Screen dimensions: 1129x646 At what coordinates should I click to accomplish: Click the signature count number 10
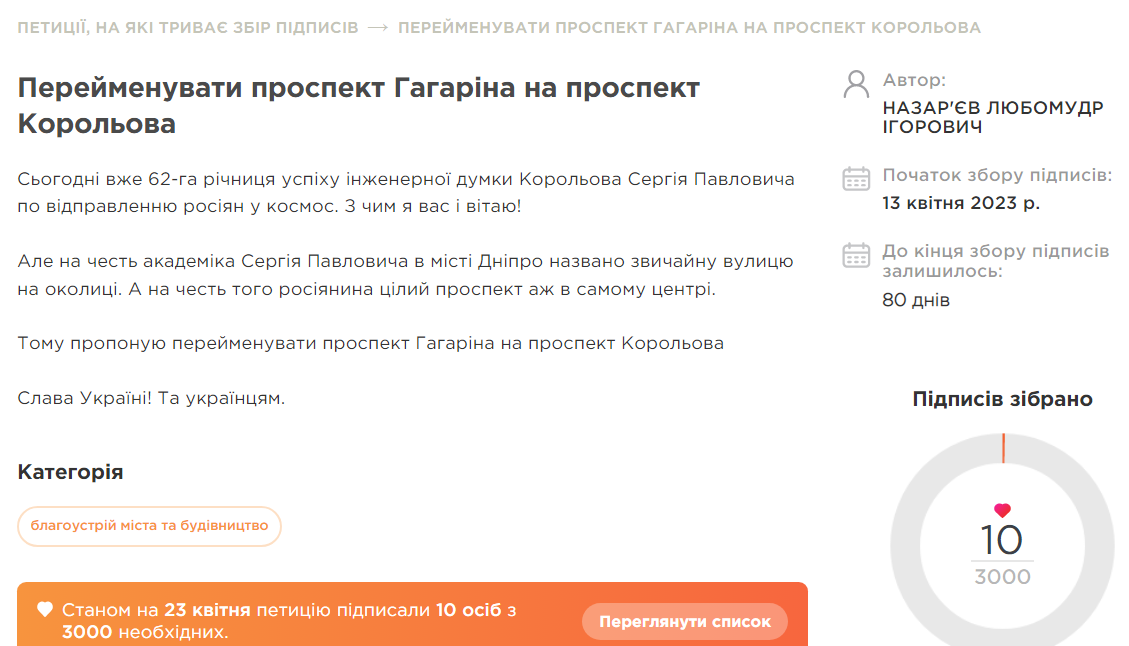1002,540
